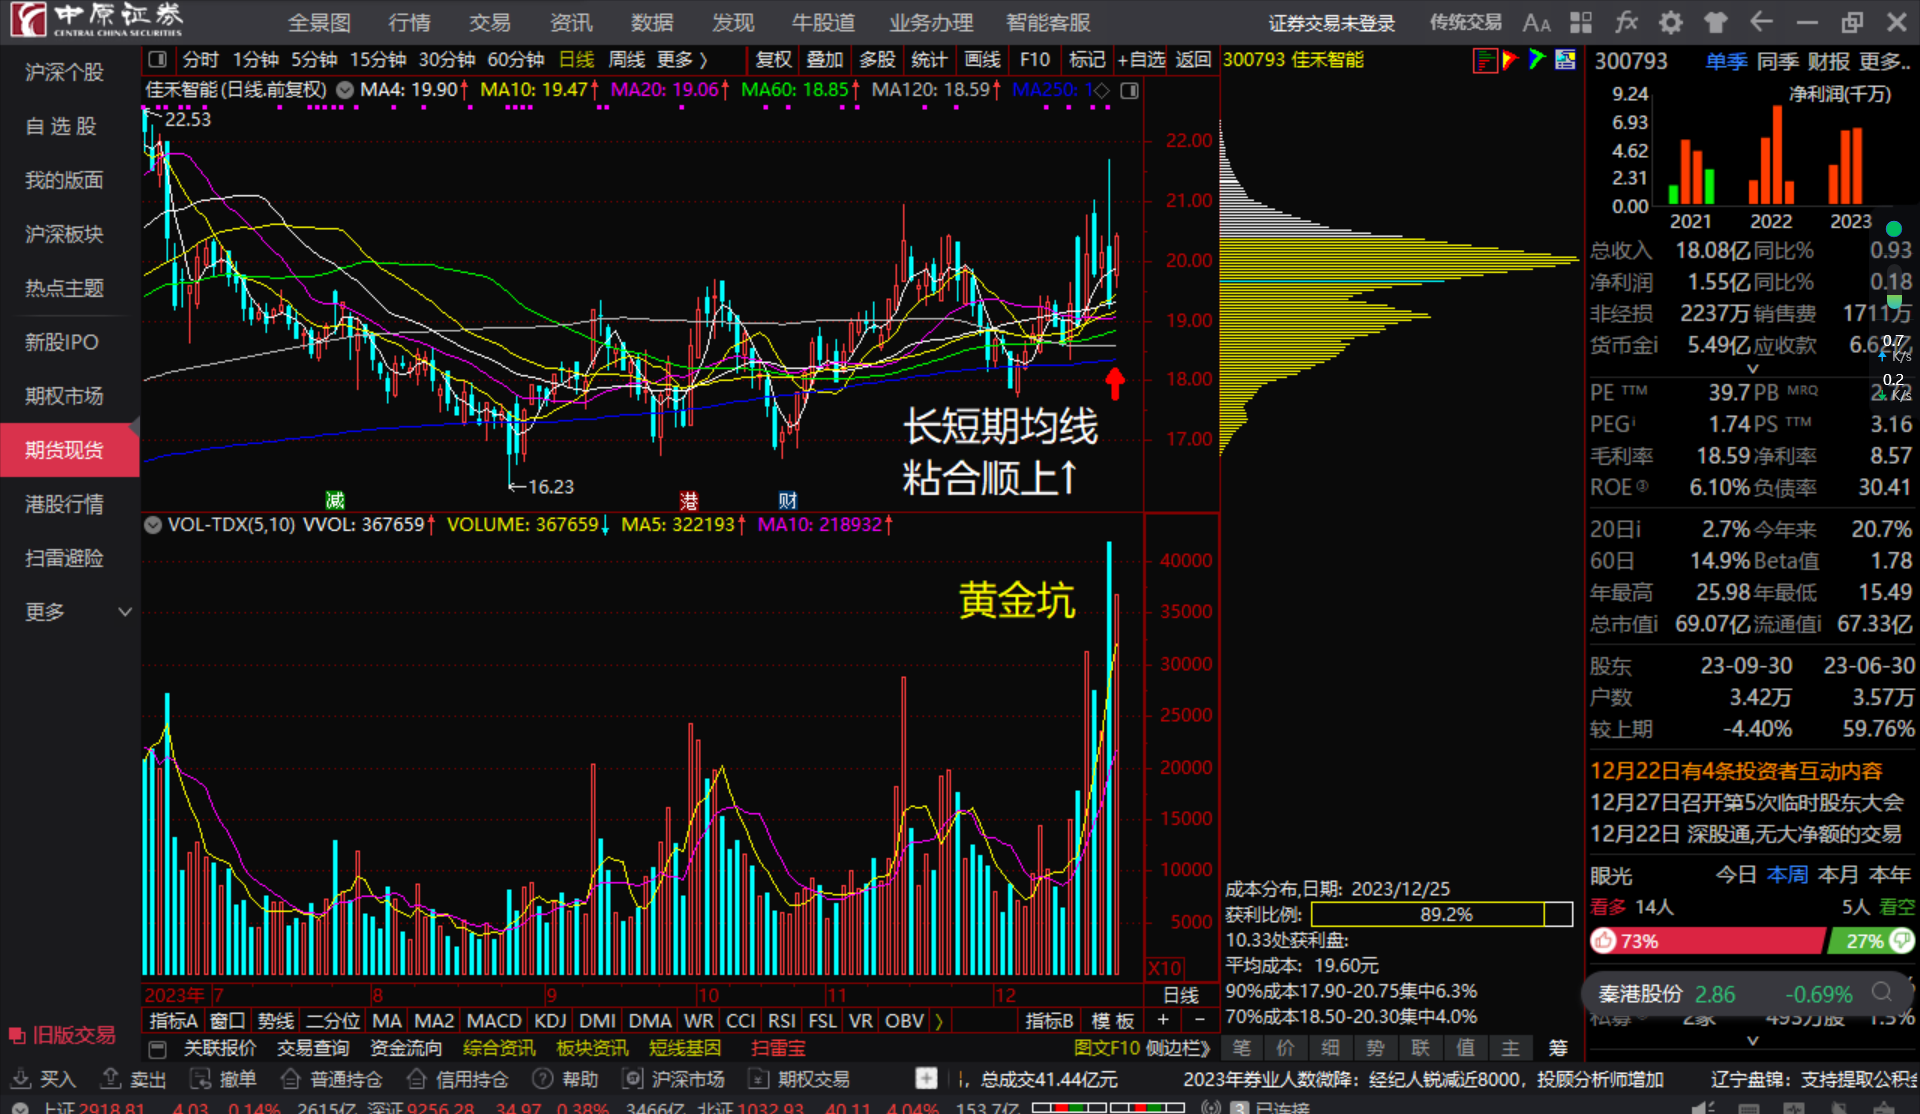This screenshot has height=1114, width=1920.
Task: Click the layout grid icon in title bar
Action: pyautogui.click(x=1580, y=21)
